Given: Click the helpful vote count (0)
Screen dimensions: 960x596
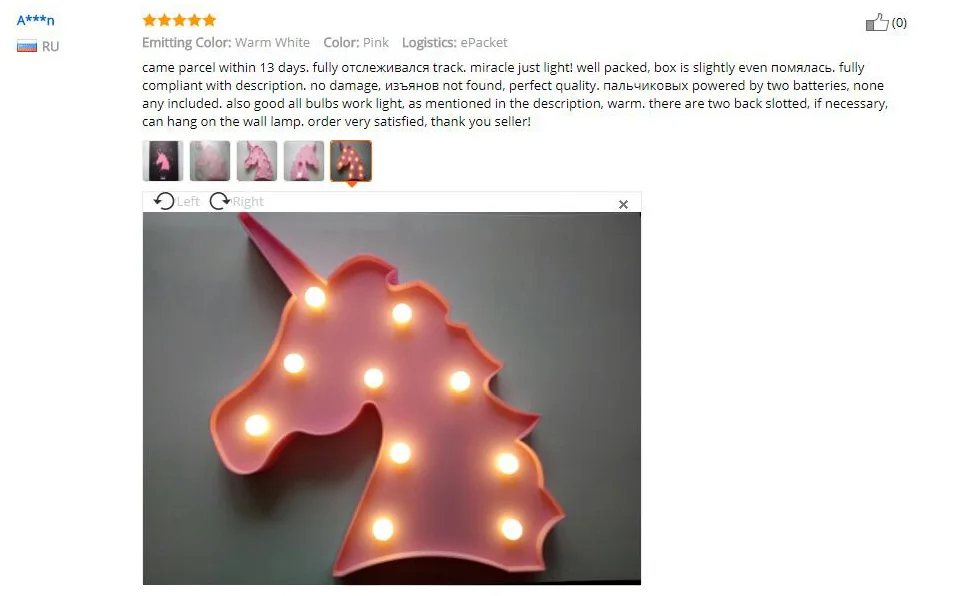Looking at the screenshot, I should click(899, 23).
